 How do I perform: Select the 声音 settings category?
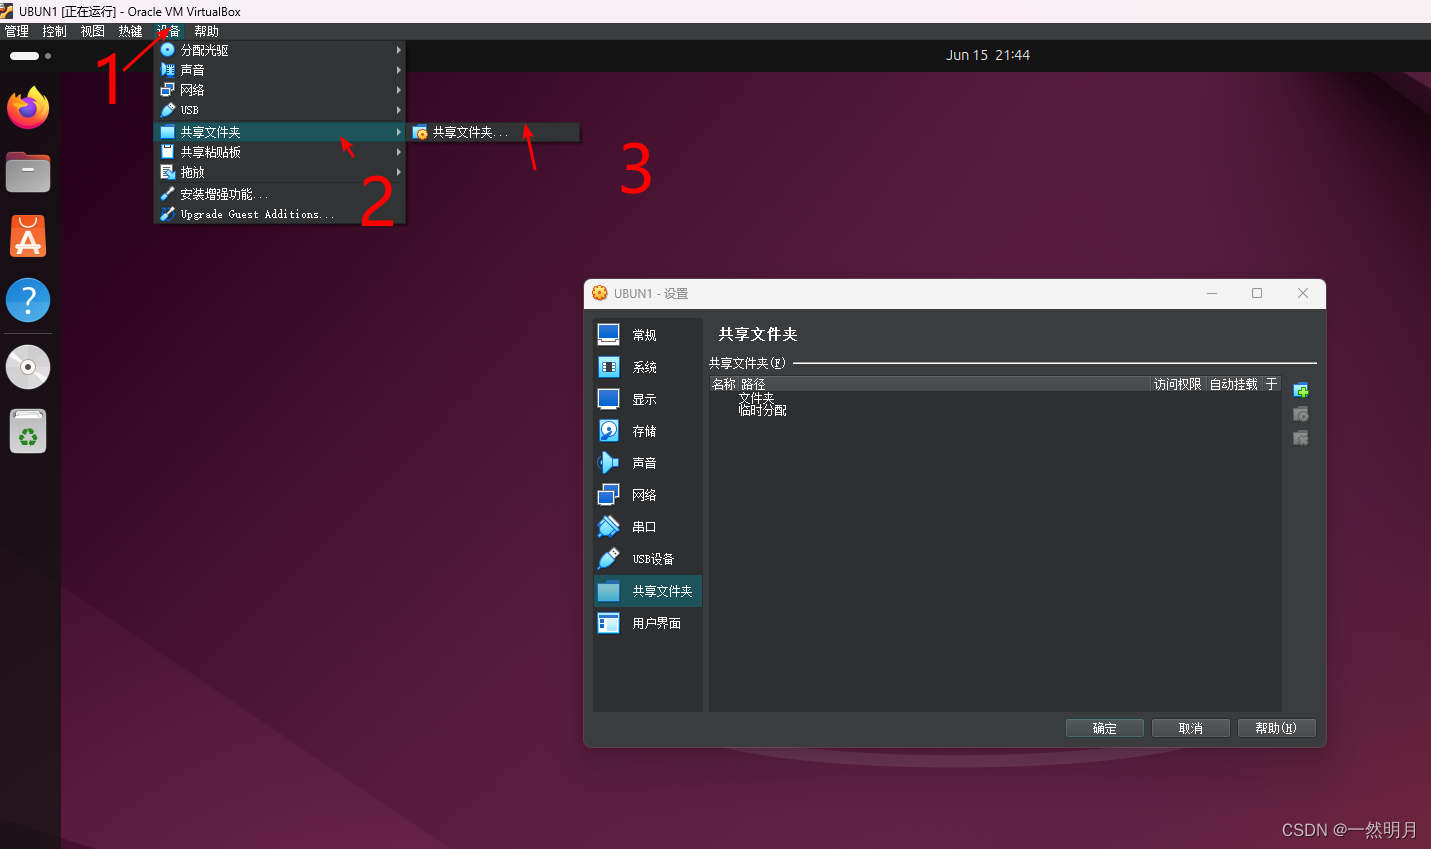click(x=648, y=463)
